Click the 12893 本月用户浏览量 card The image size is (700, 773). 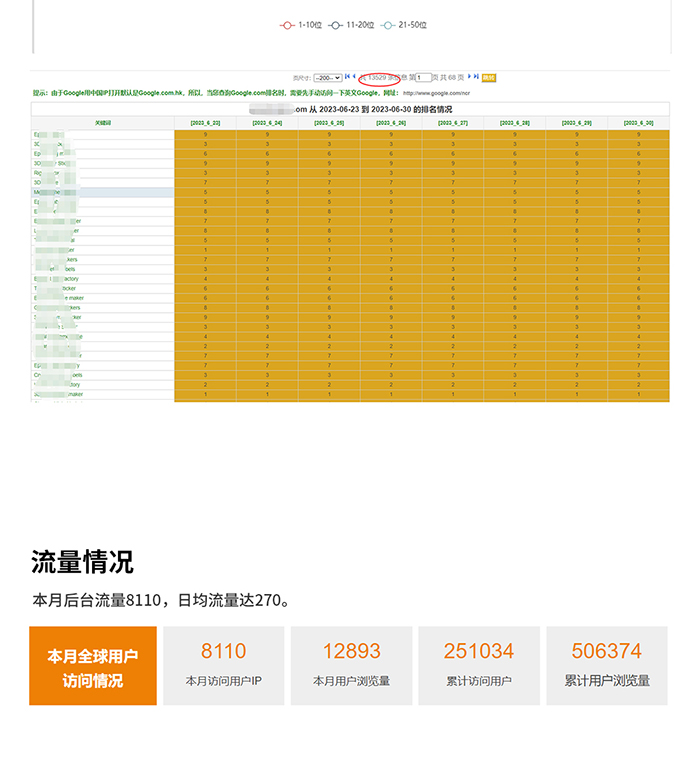351,666
